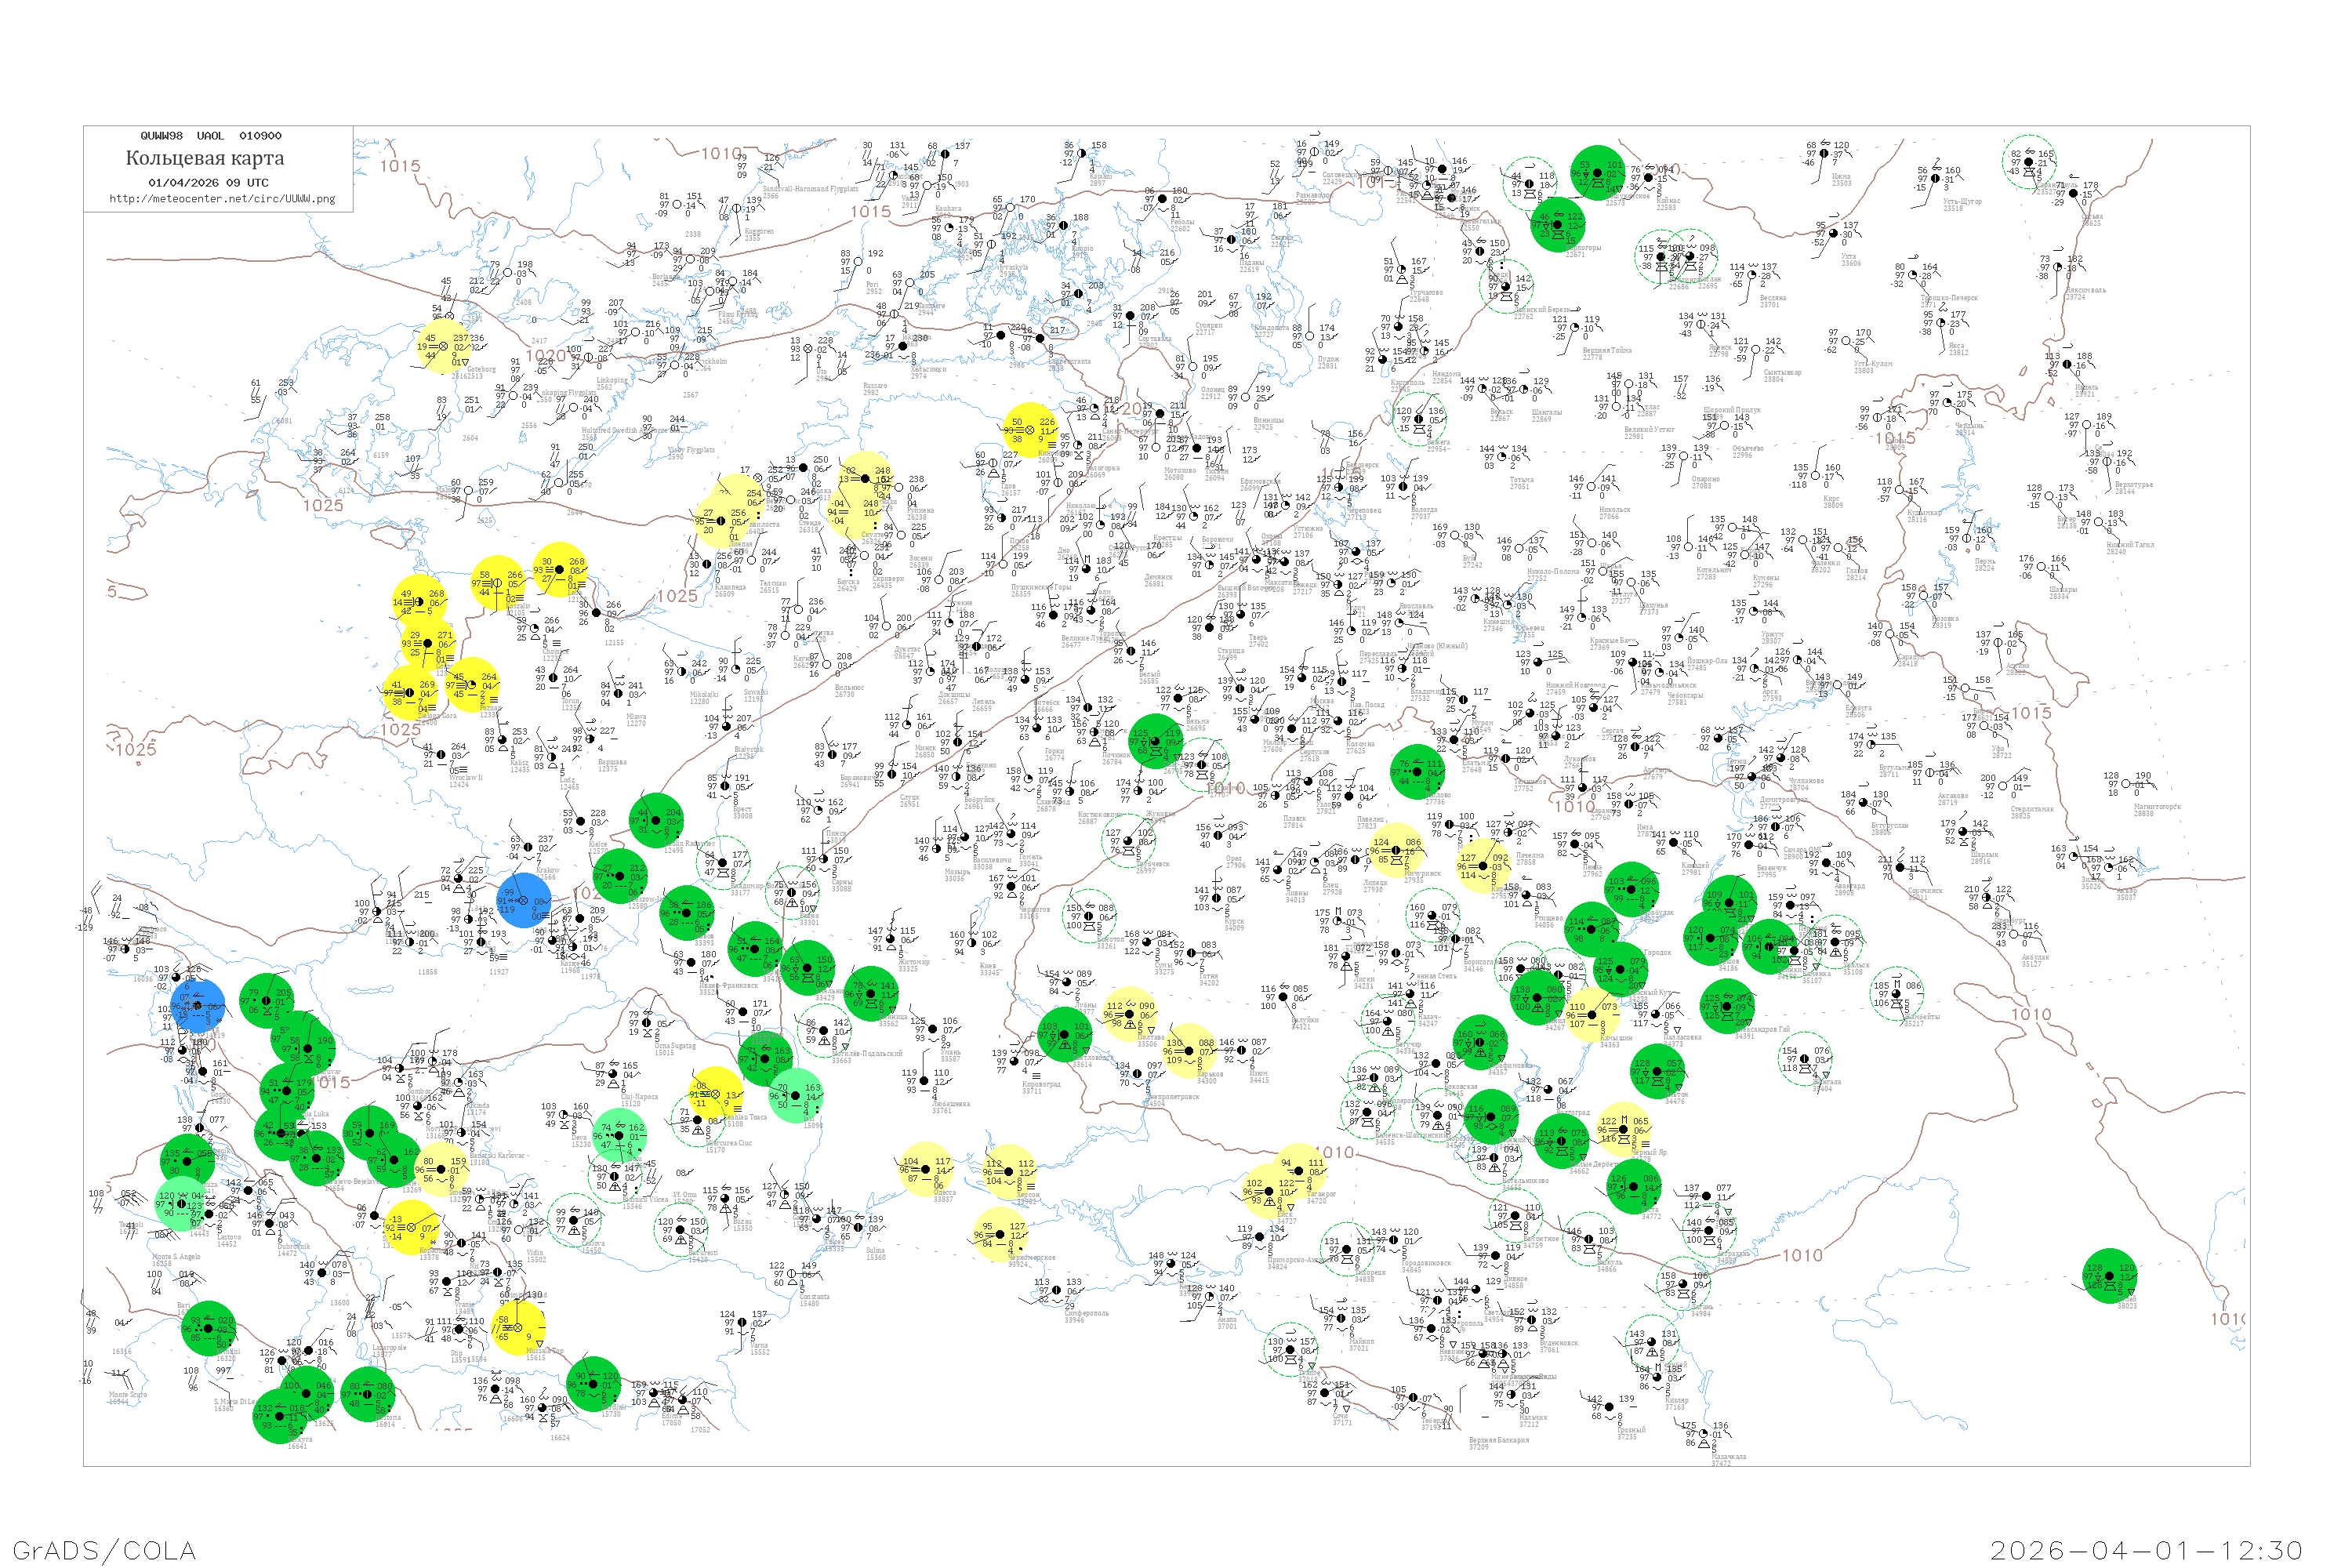
Task: Click the yellow Ceahlau Toaca station marker
Action: (716, 1094)
